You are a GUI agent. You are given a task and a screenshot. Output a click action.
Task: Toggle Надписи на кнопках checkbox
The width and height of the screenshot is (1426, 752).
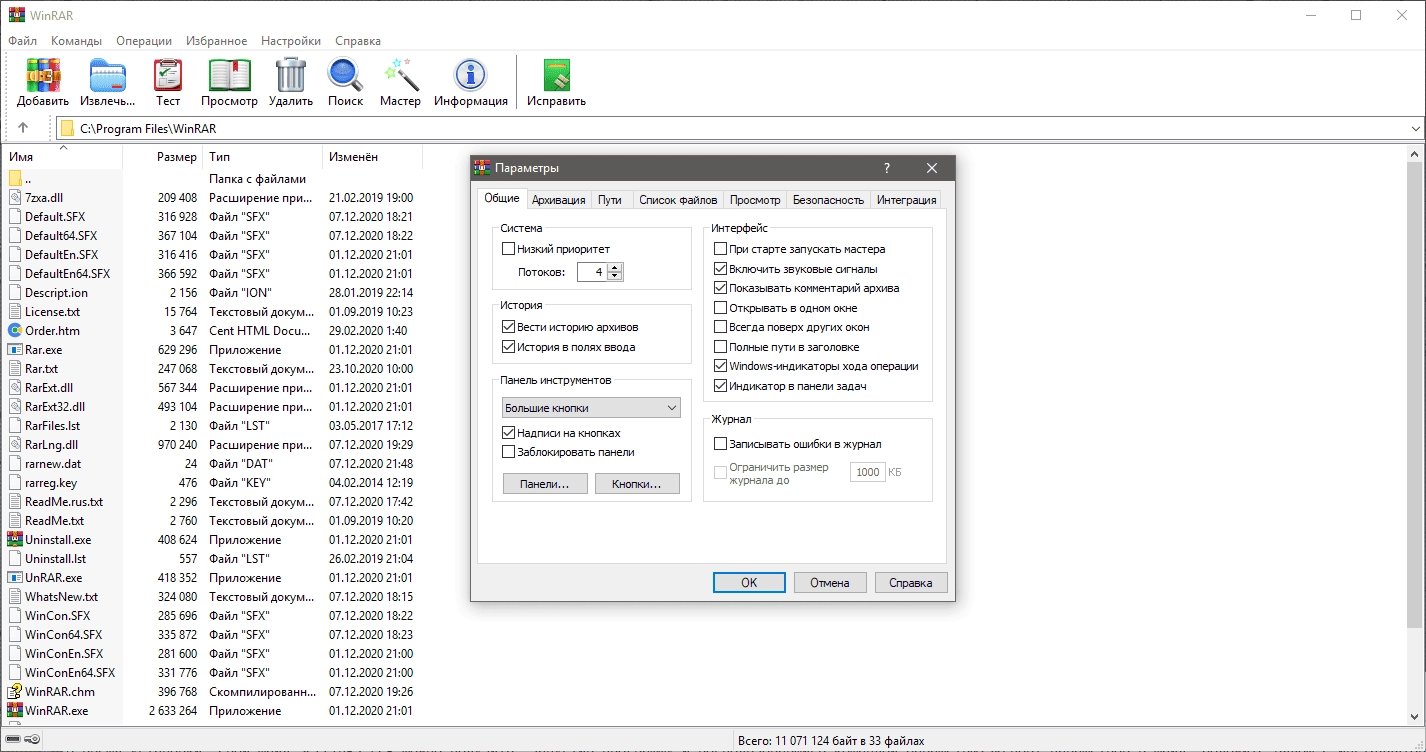click(x=508, y=433)
